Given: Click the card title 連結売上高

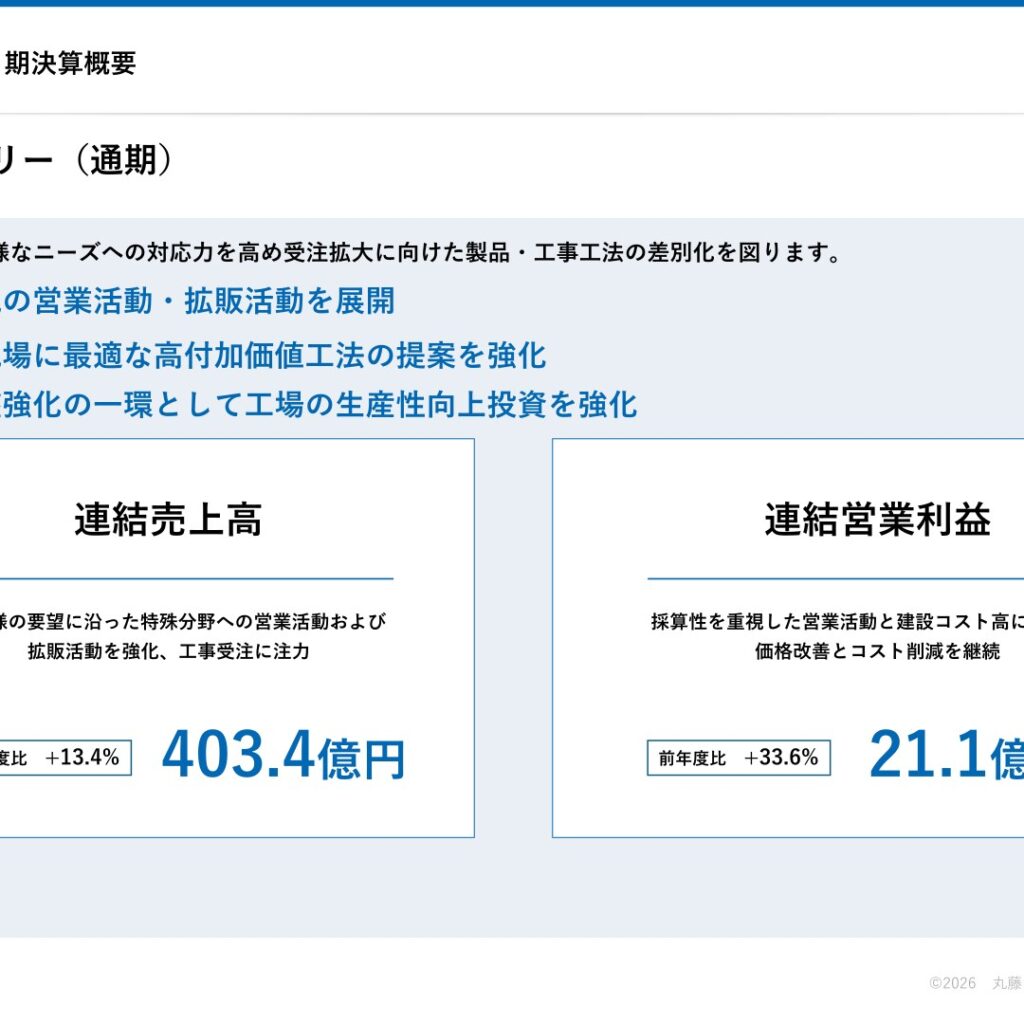Looking at the screenshot, I should 168,520.
